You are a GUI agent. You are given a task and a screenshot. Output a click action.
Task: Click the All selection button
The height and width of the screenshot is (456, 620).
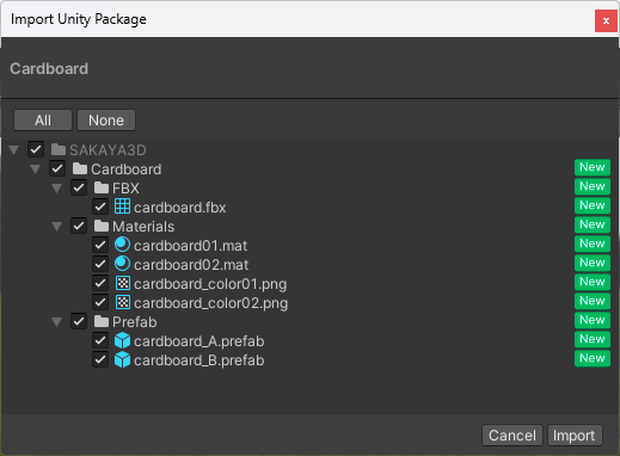point(43,120)
